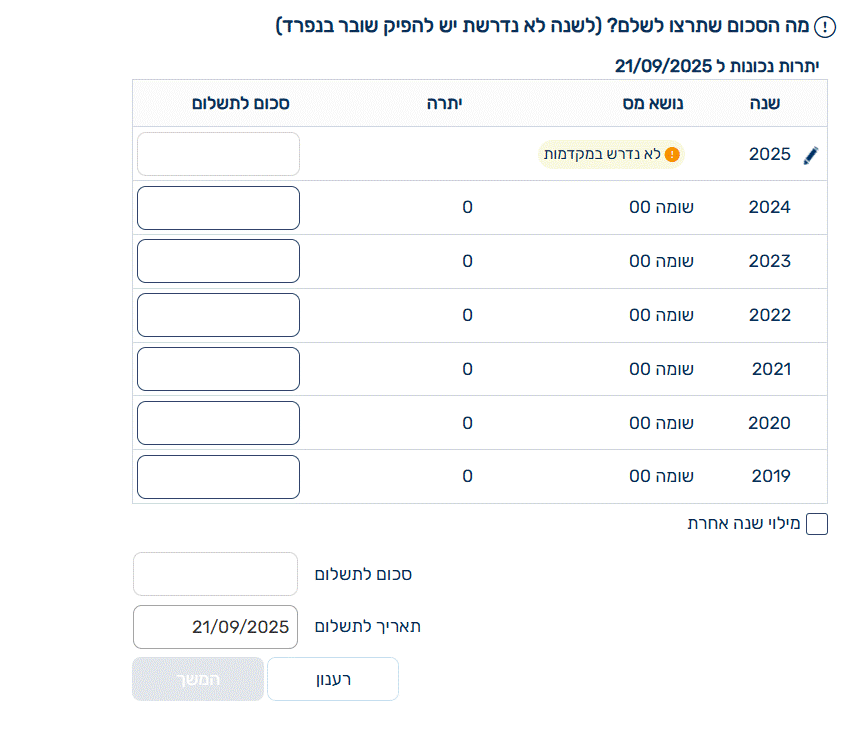Click the 'נושא מס' column header
Image resolution: width=856 pixels, height=735 pixels.
point(662,103)
